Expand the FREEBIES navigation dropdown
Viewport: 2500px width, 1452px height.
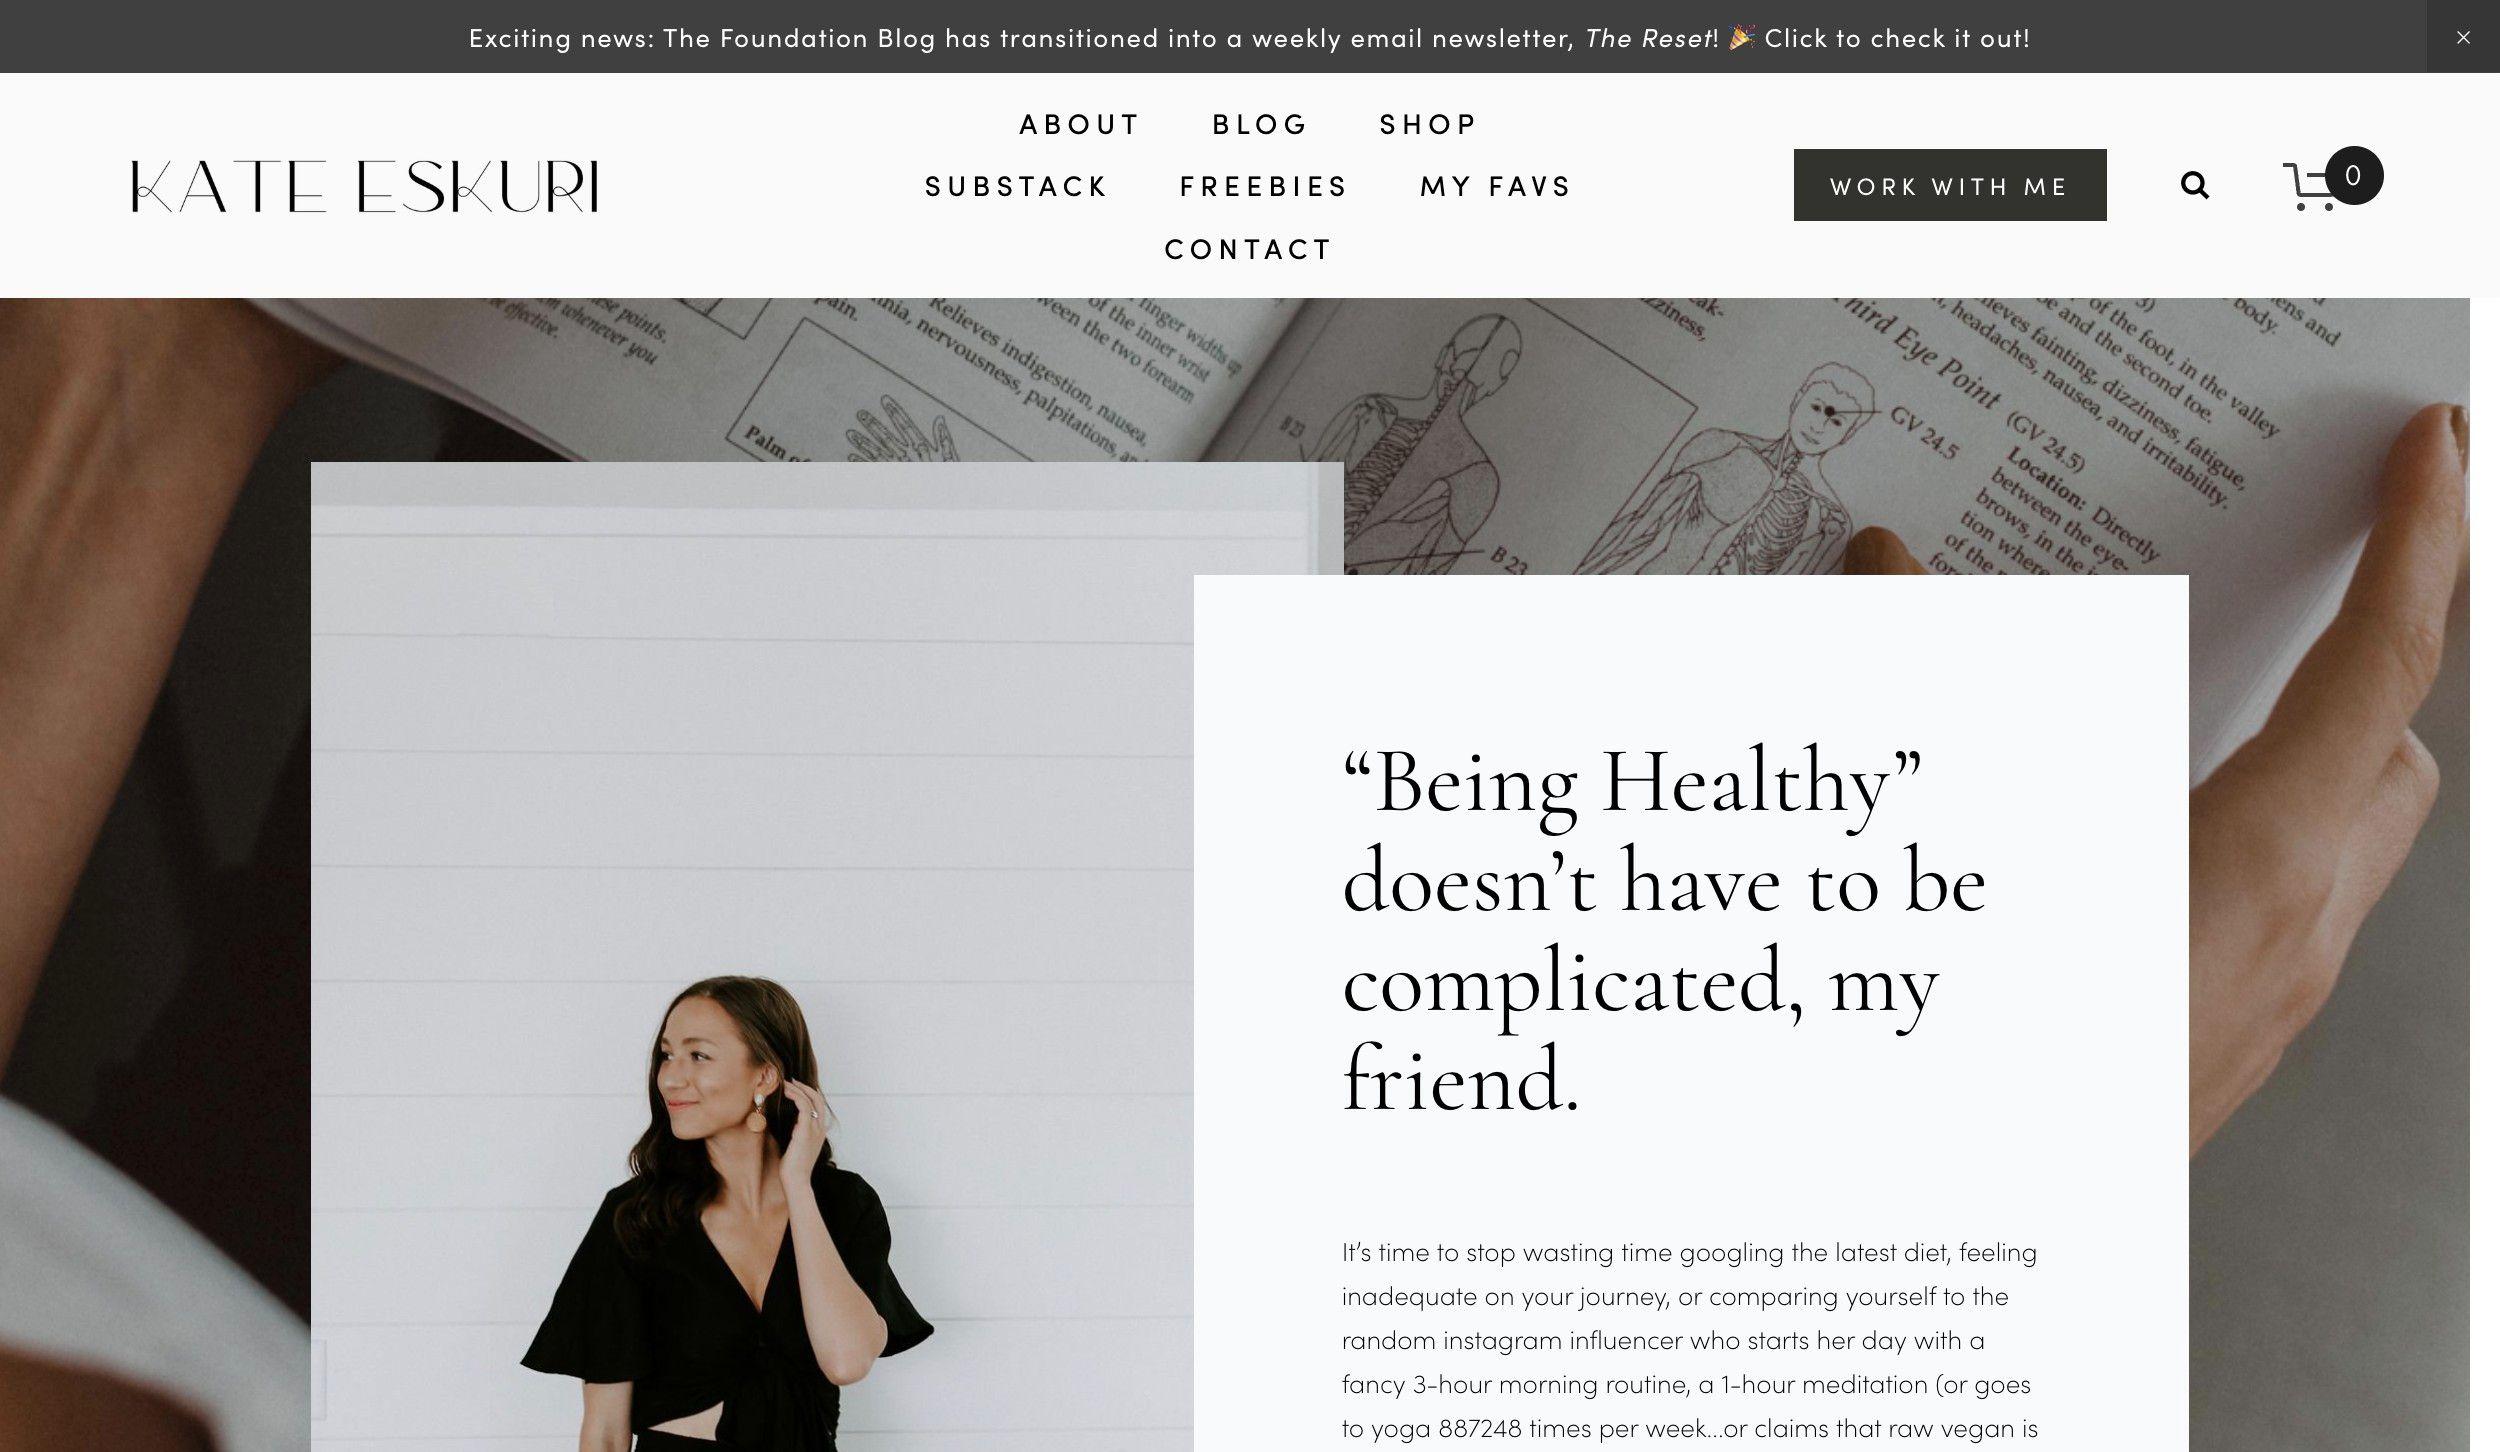[1265, 183]
